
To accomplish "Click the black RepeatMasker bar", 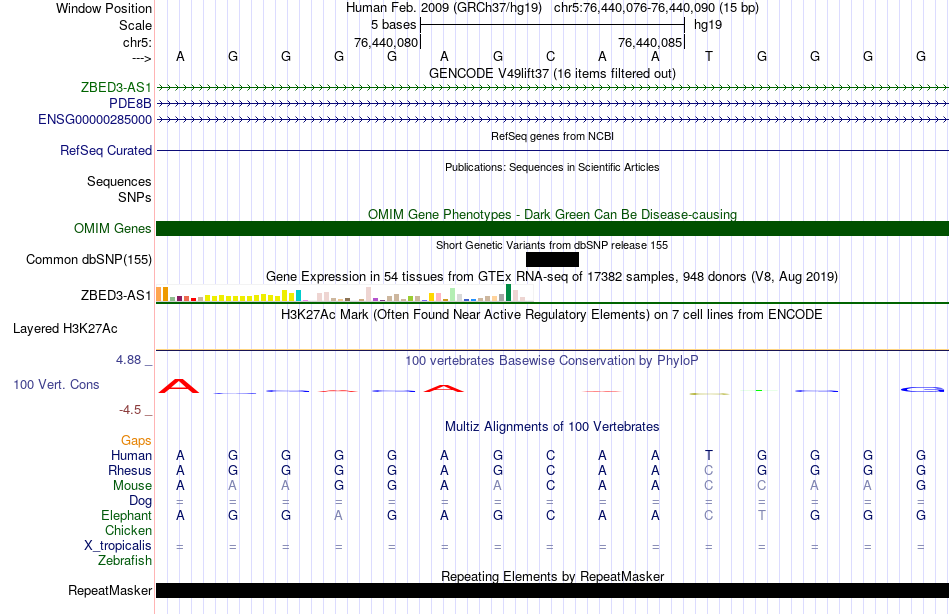I will pyautogui.click(x=553, y=590).
